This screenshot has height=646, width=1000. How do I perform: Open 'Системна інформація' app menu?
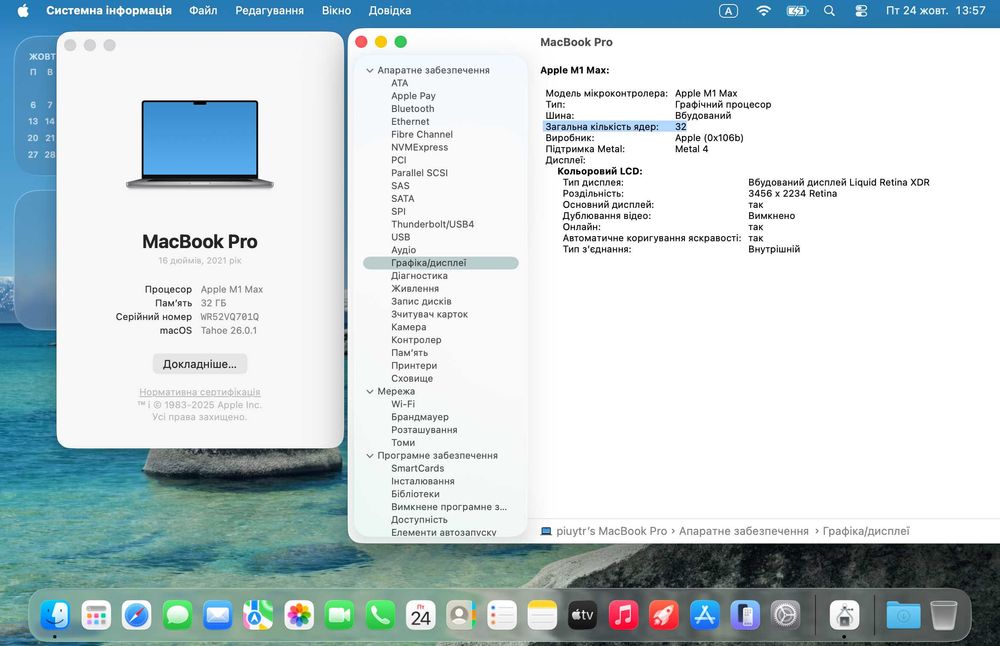[x=108, y=10]
